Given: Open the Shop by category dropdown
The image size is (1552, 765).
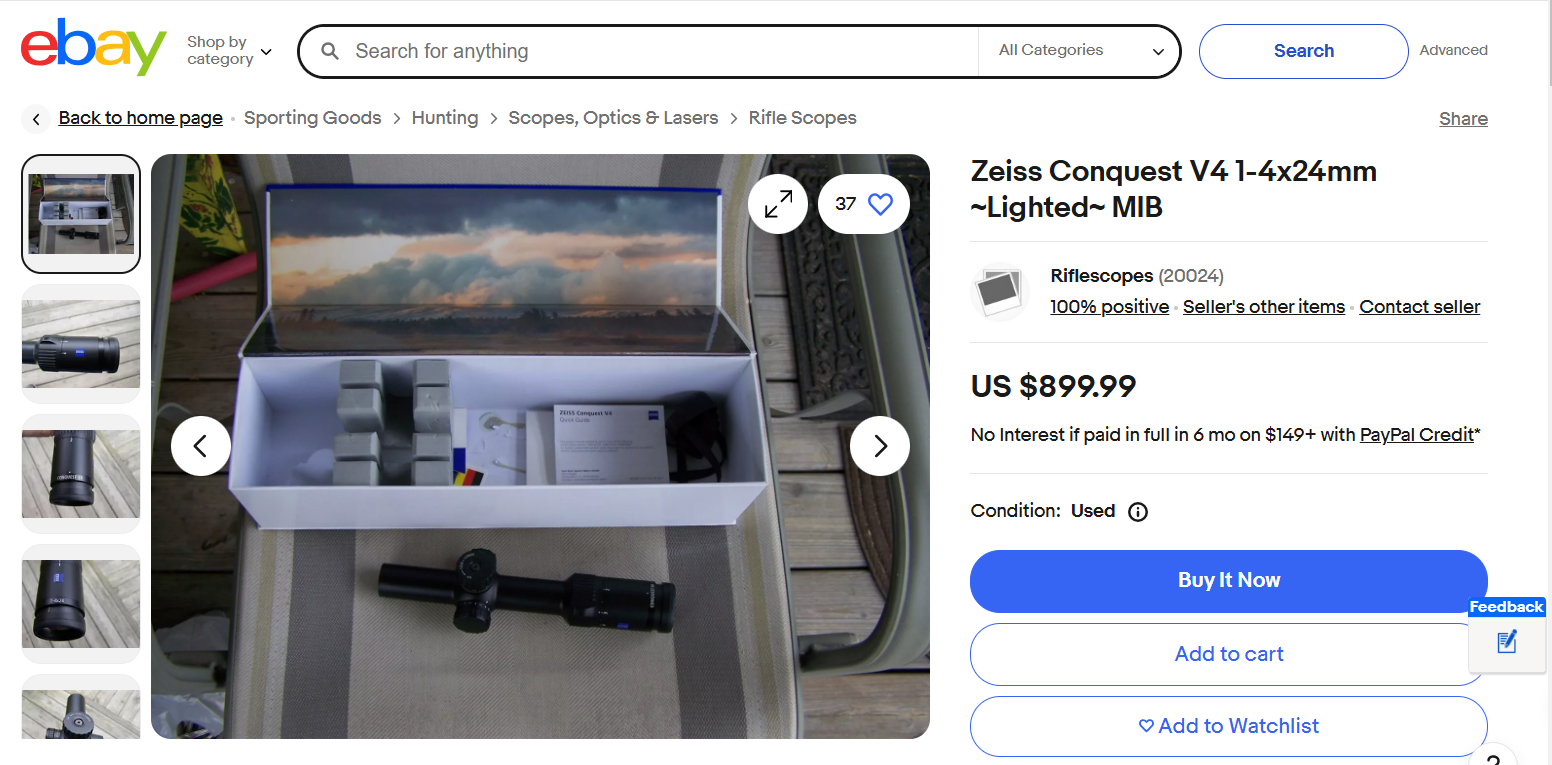Looking at the screenshot, I should click(x=229, y=51).
